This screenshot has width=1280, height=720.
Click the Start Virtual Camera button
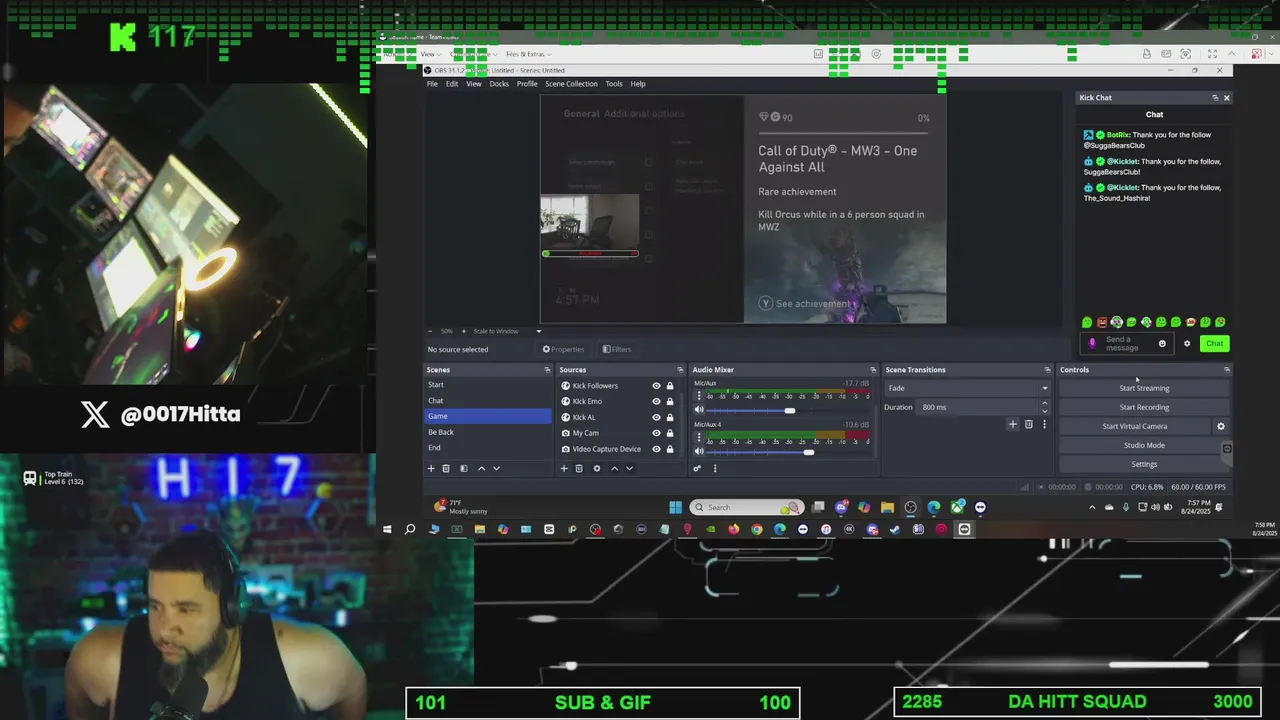tap(1135, 426)
